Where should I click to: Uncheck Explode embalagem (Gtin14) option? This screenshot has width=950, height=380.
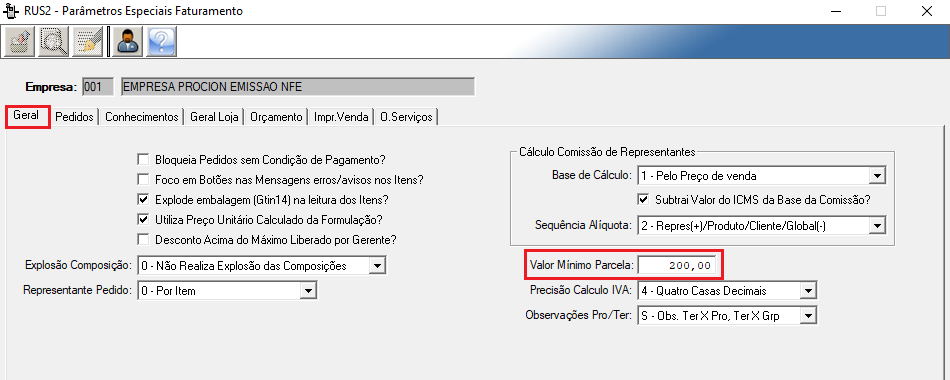[x=144, y=199]
